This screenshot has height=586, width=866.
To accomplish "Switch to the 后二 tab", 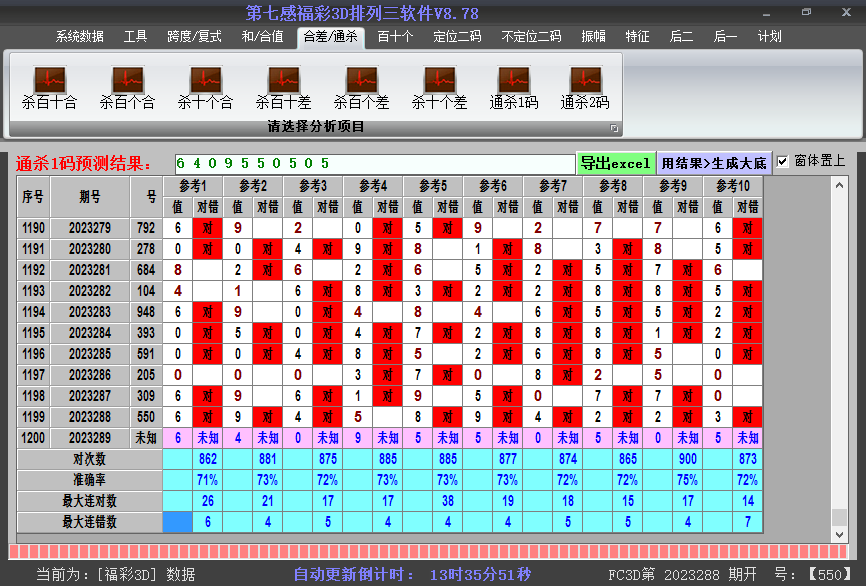I will point(681,36).
